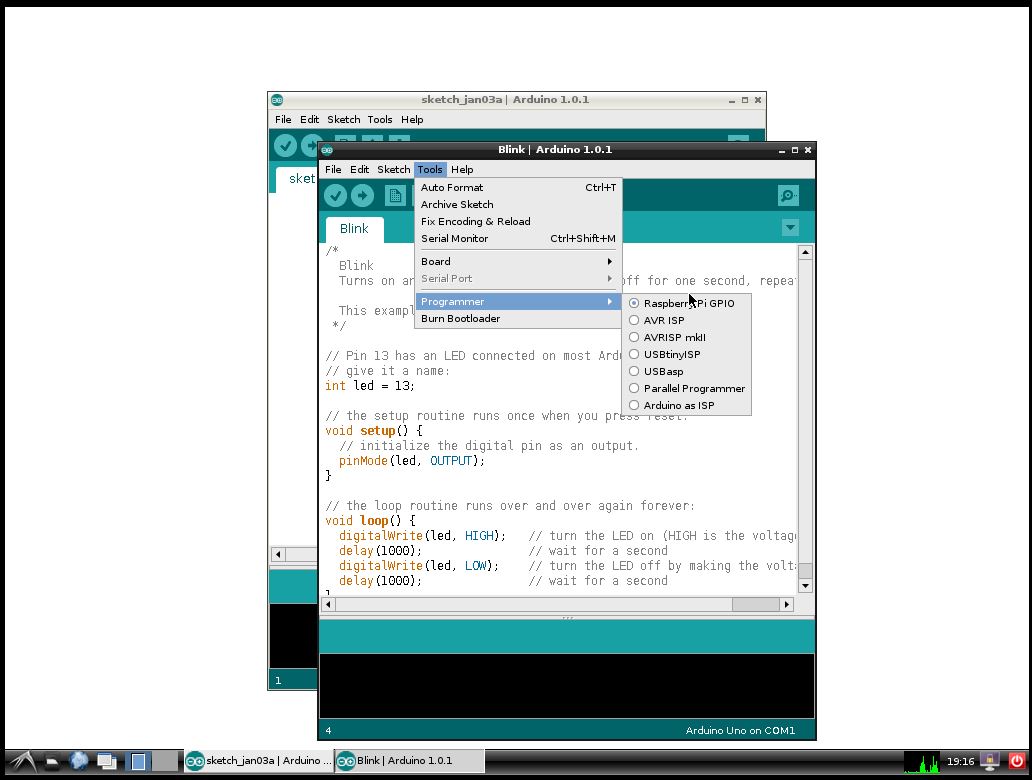
Task: Launch web browser globe icon in taskbar
Action: pyautogui.click(x=79, y=762)
